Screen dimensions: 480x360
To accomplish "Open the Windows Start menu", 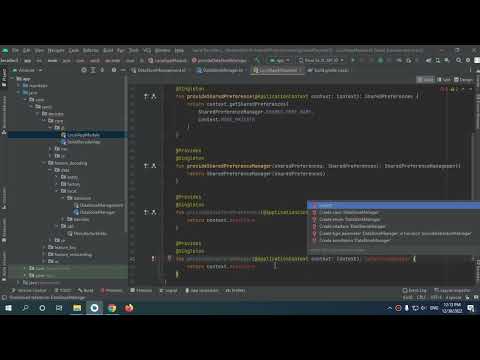I will [8, 308].
